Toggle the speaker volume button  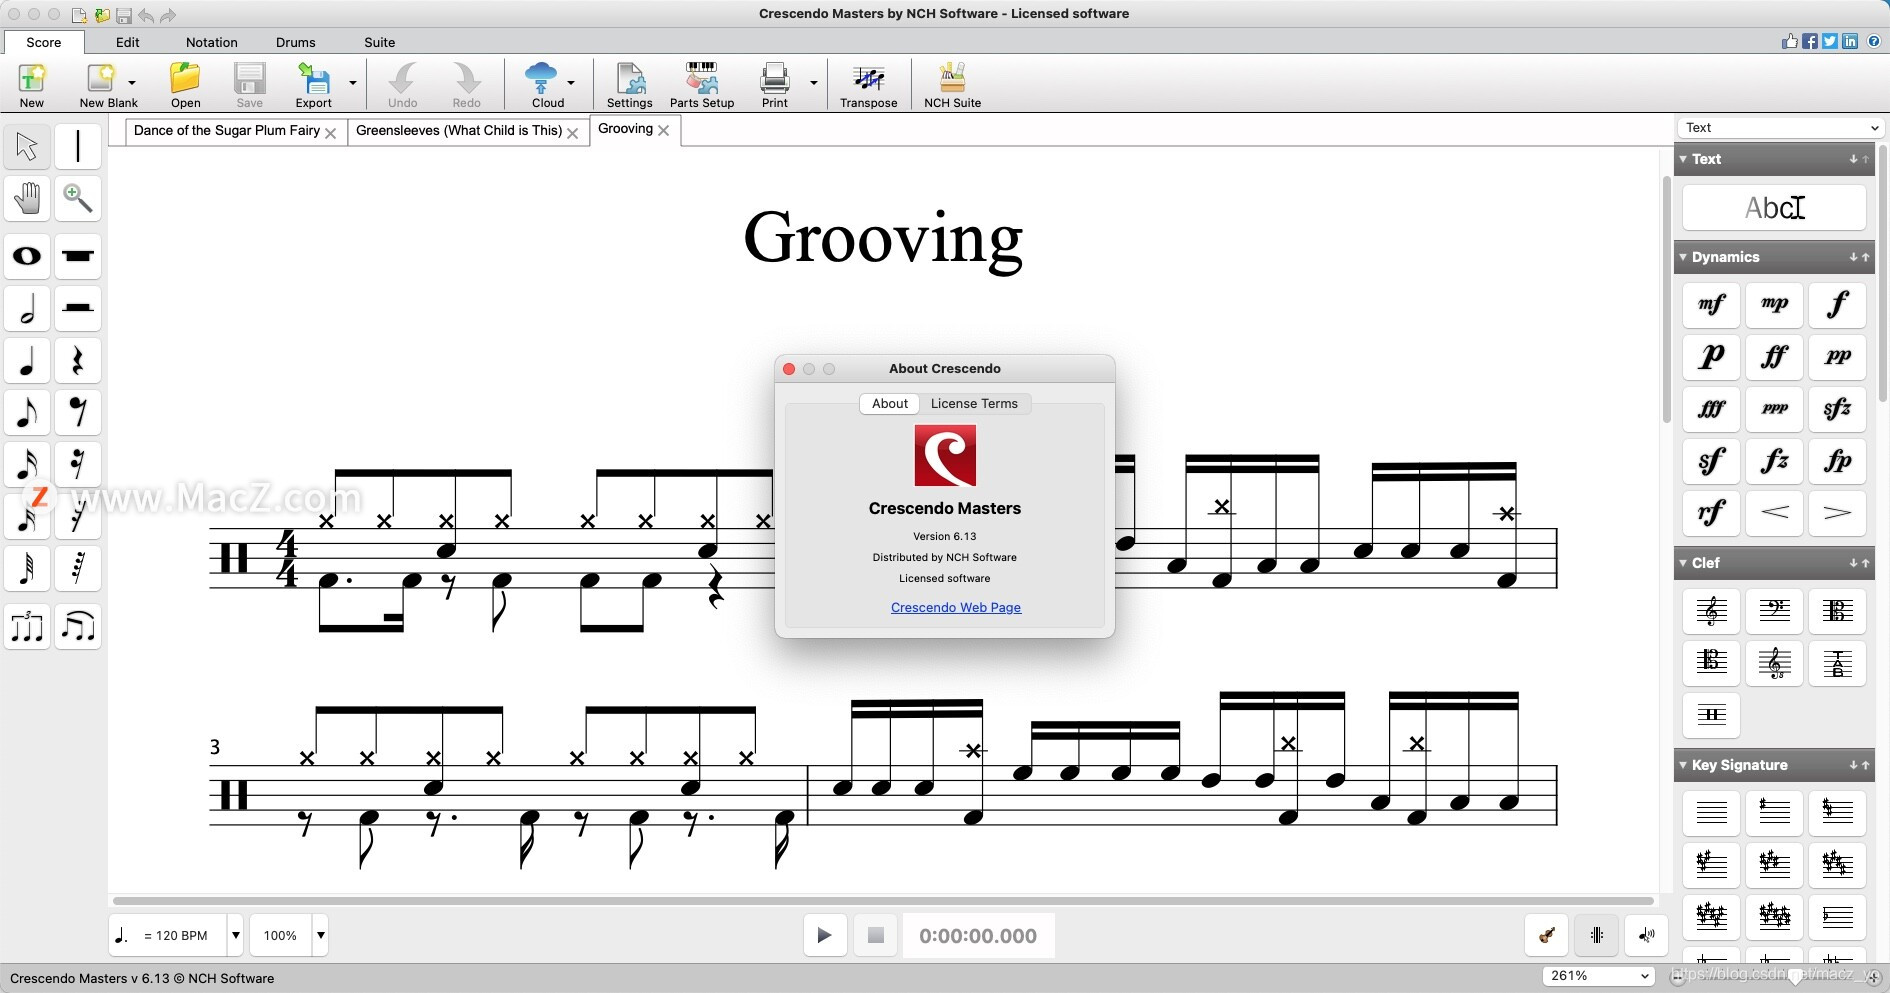1646,936
